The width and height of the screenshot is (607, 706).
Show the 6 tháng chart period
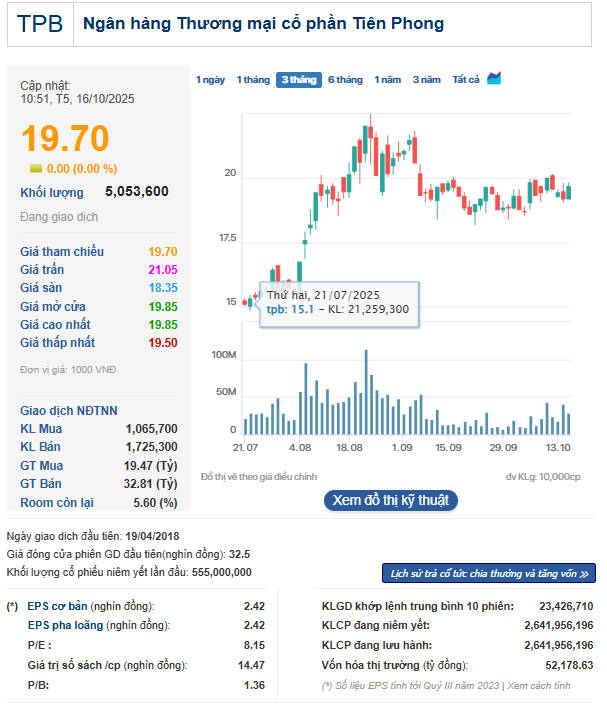tap(345, 80)
